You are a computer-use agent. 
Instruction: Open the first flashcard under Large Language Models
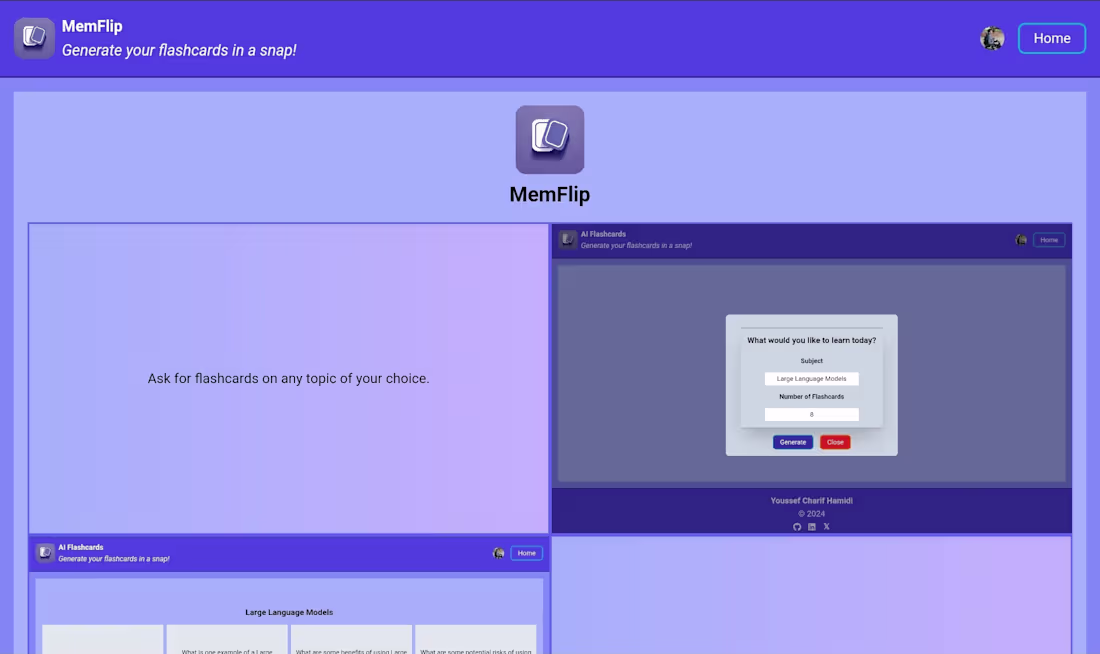[102, 640]
